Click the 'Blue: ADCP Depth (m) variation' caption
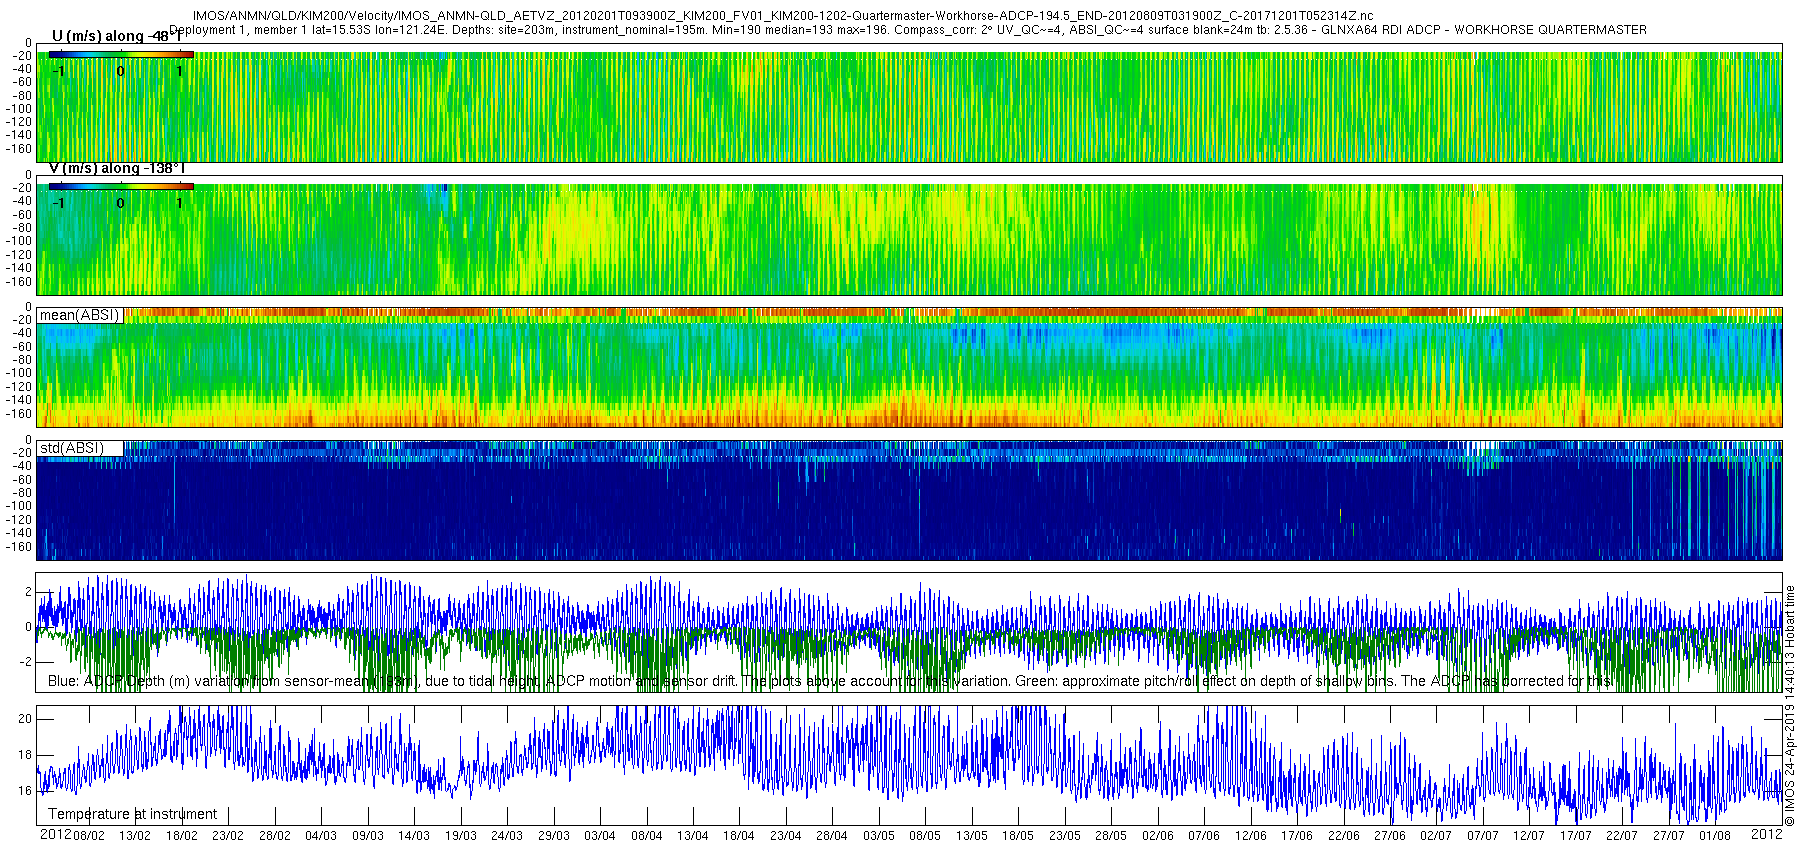Image resolution: width=1800 pixels, height=850 pixels. (830, 681)
